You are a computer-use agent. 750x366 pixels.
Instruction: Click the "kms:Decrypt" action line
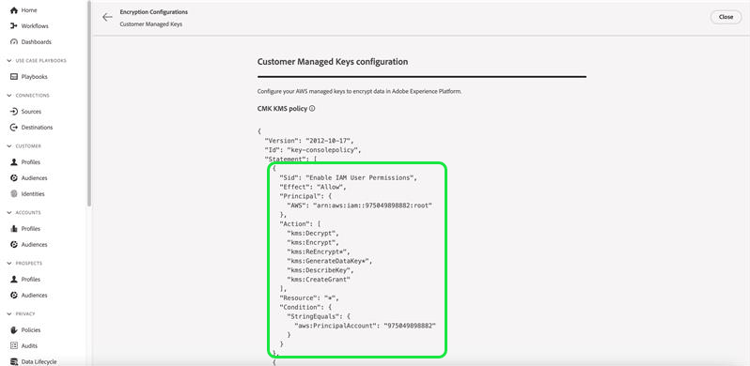pyautogui.click(x=312, y=233)
